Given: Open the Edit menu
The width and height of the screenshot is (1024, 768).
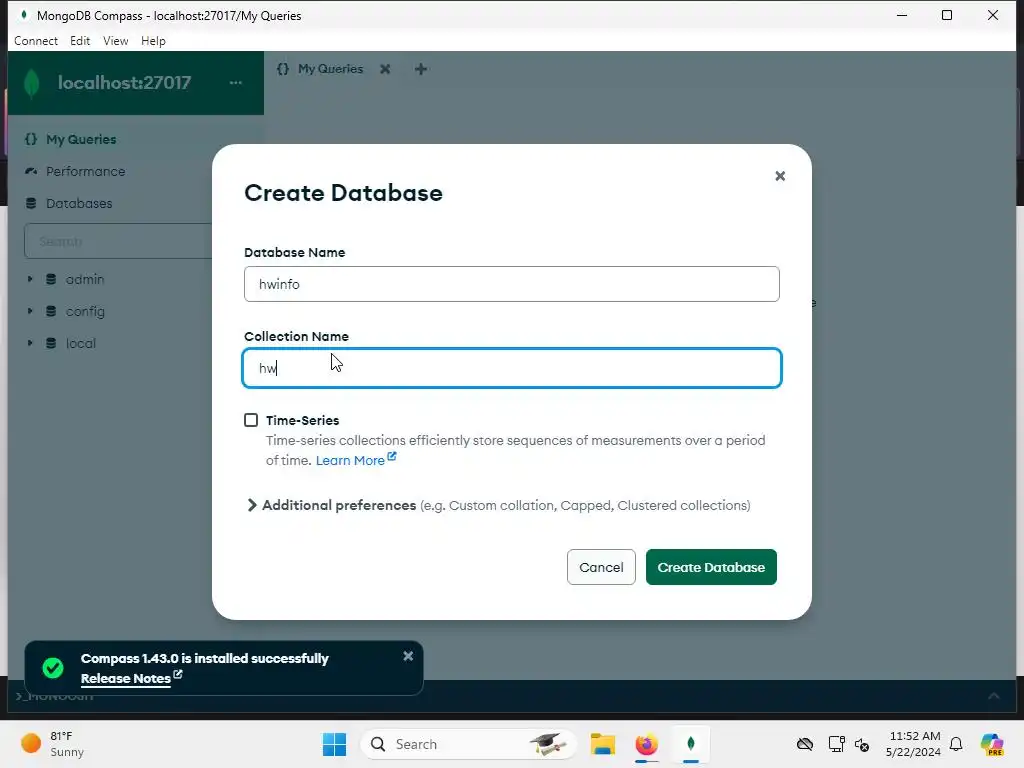Looking at the screenshot, I should [x=80, y=40].
